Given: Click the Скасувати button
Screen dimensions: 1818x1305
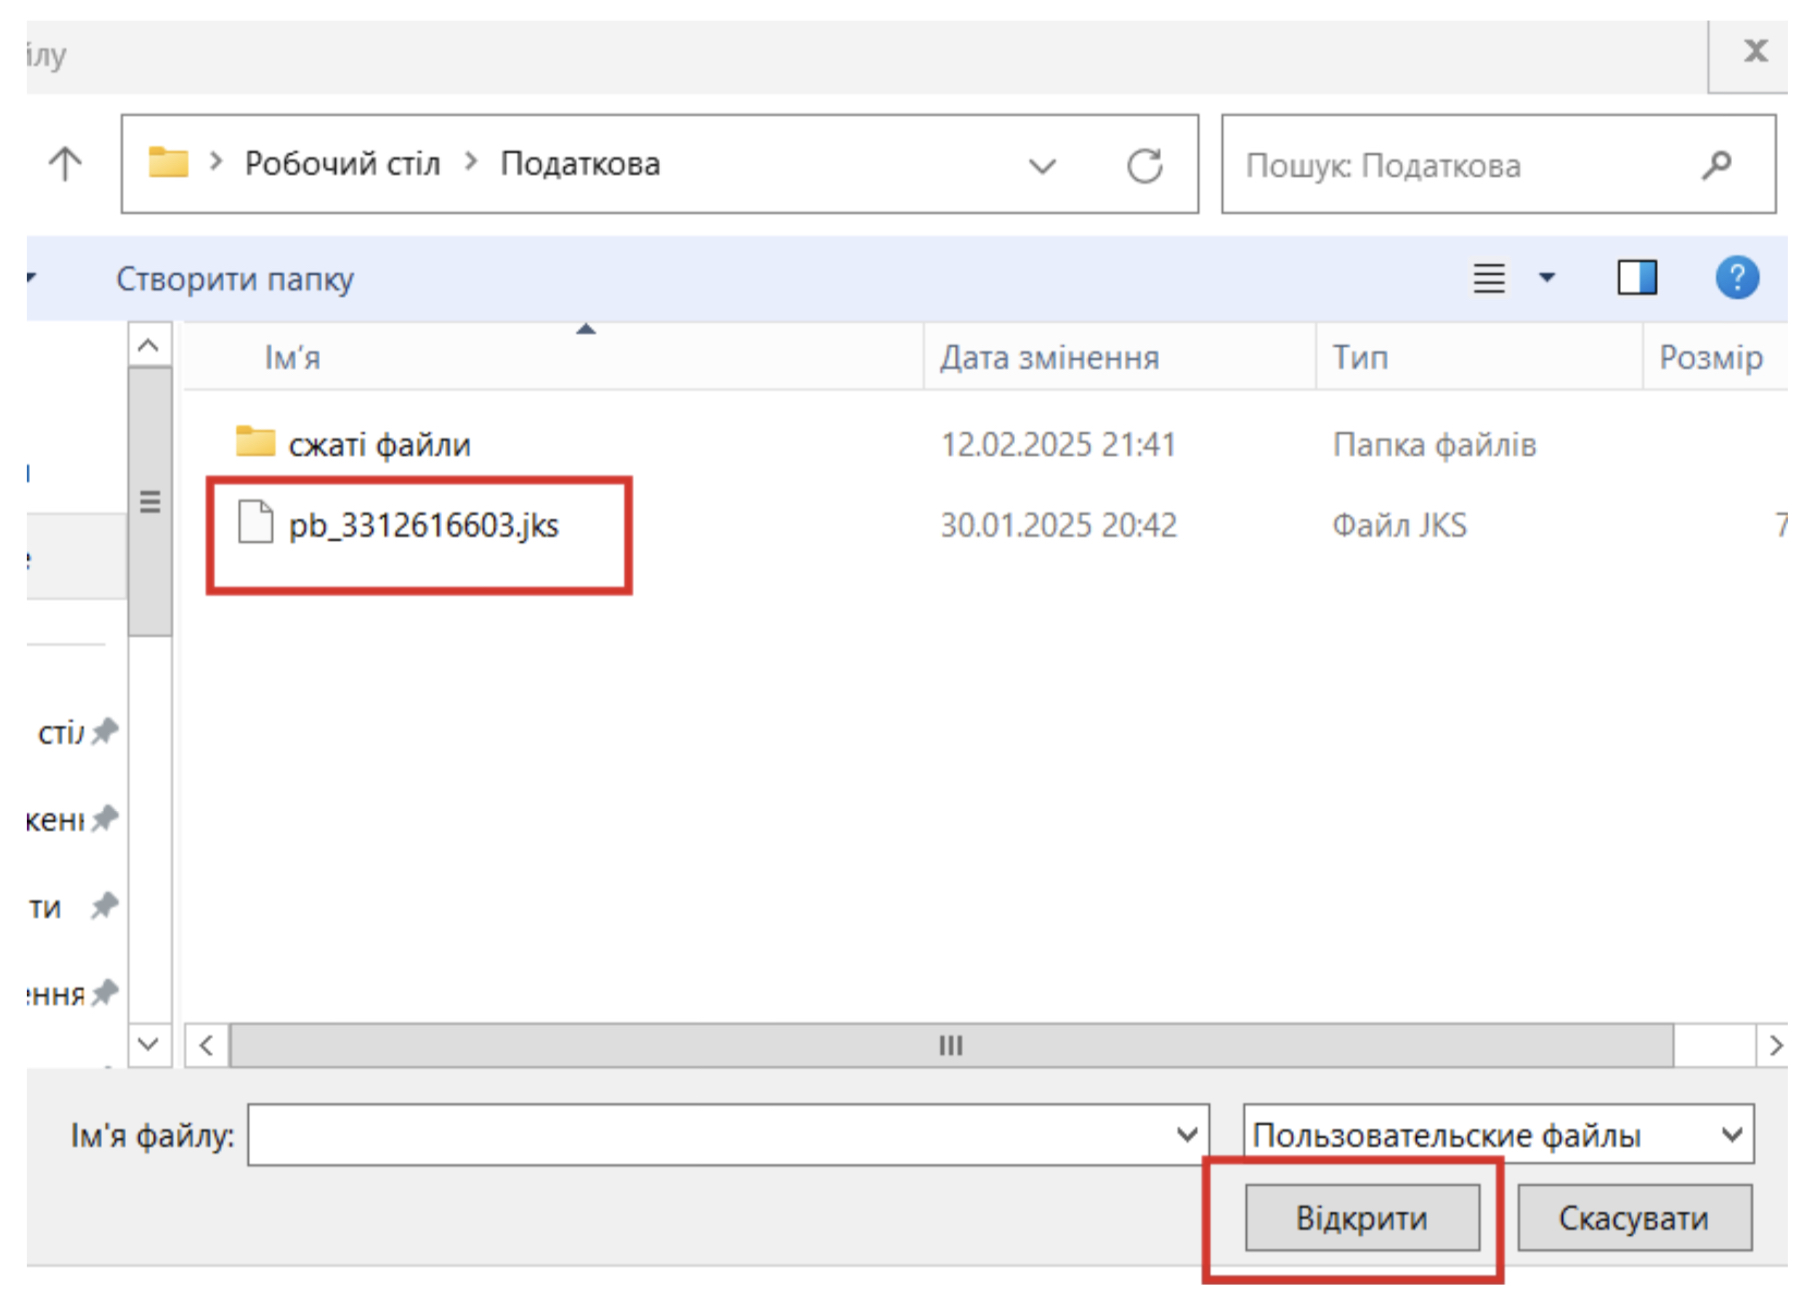Looking at the screenshot, I should tap(1633, 1218).
